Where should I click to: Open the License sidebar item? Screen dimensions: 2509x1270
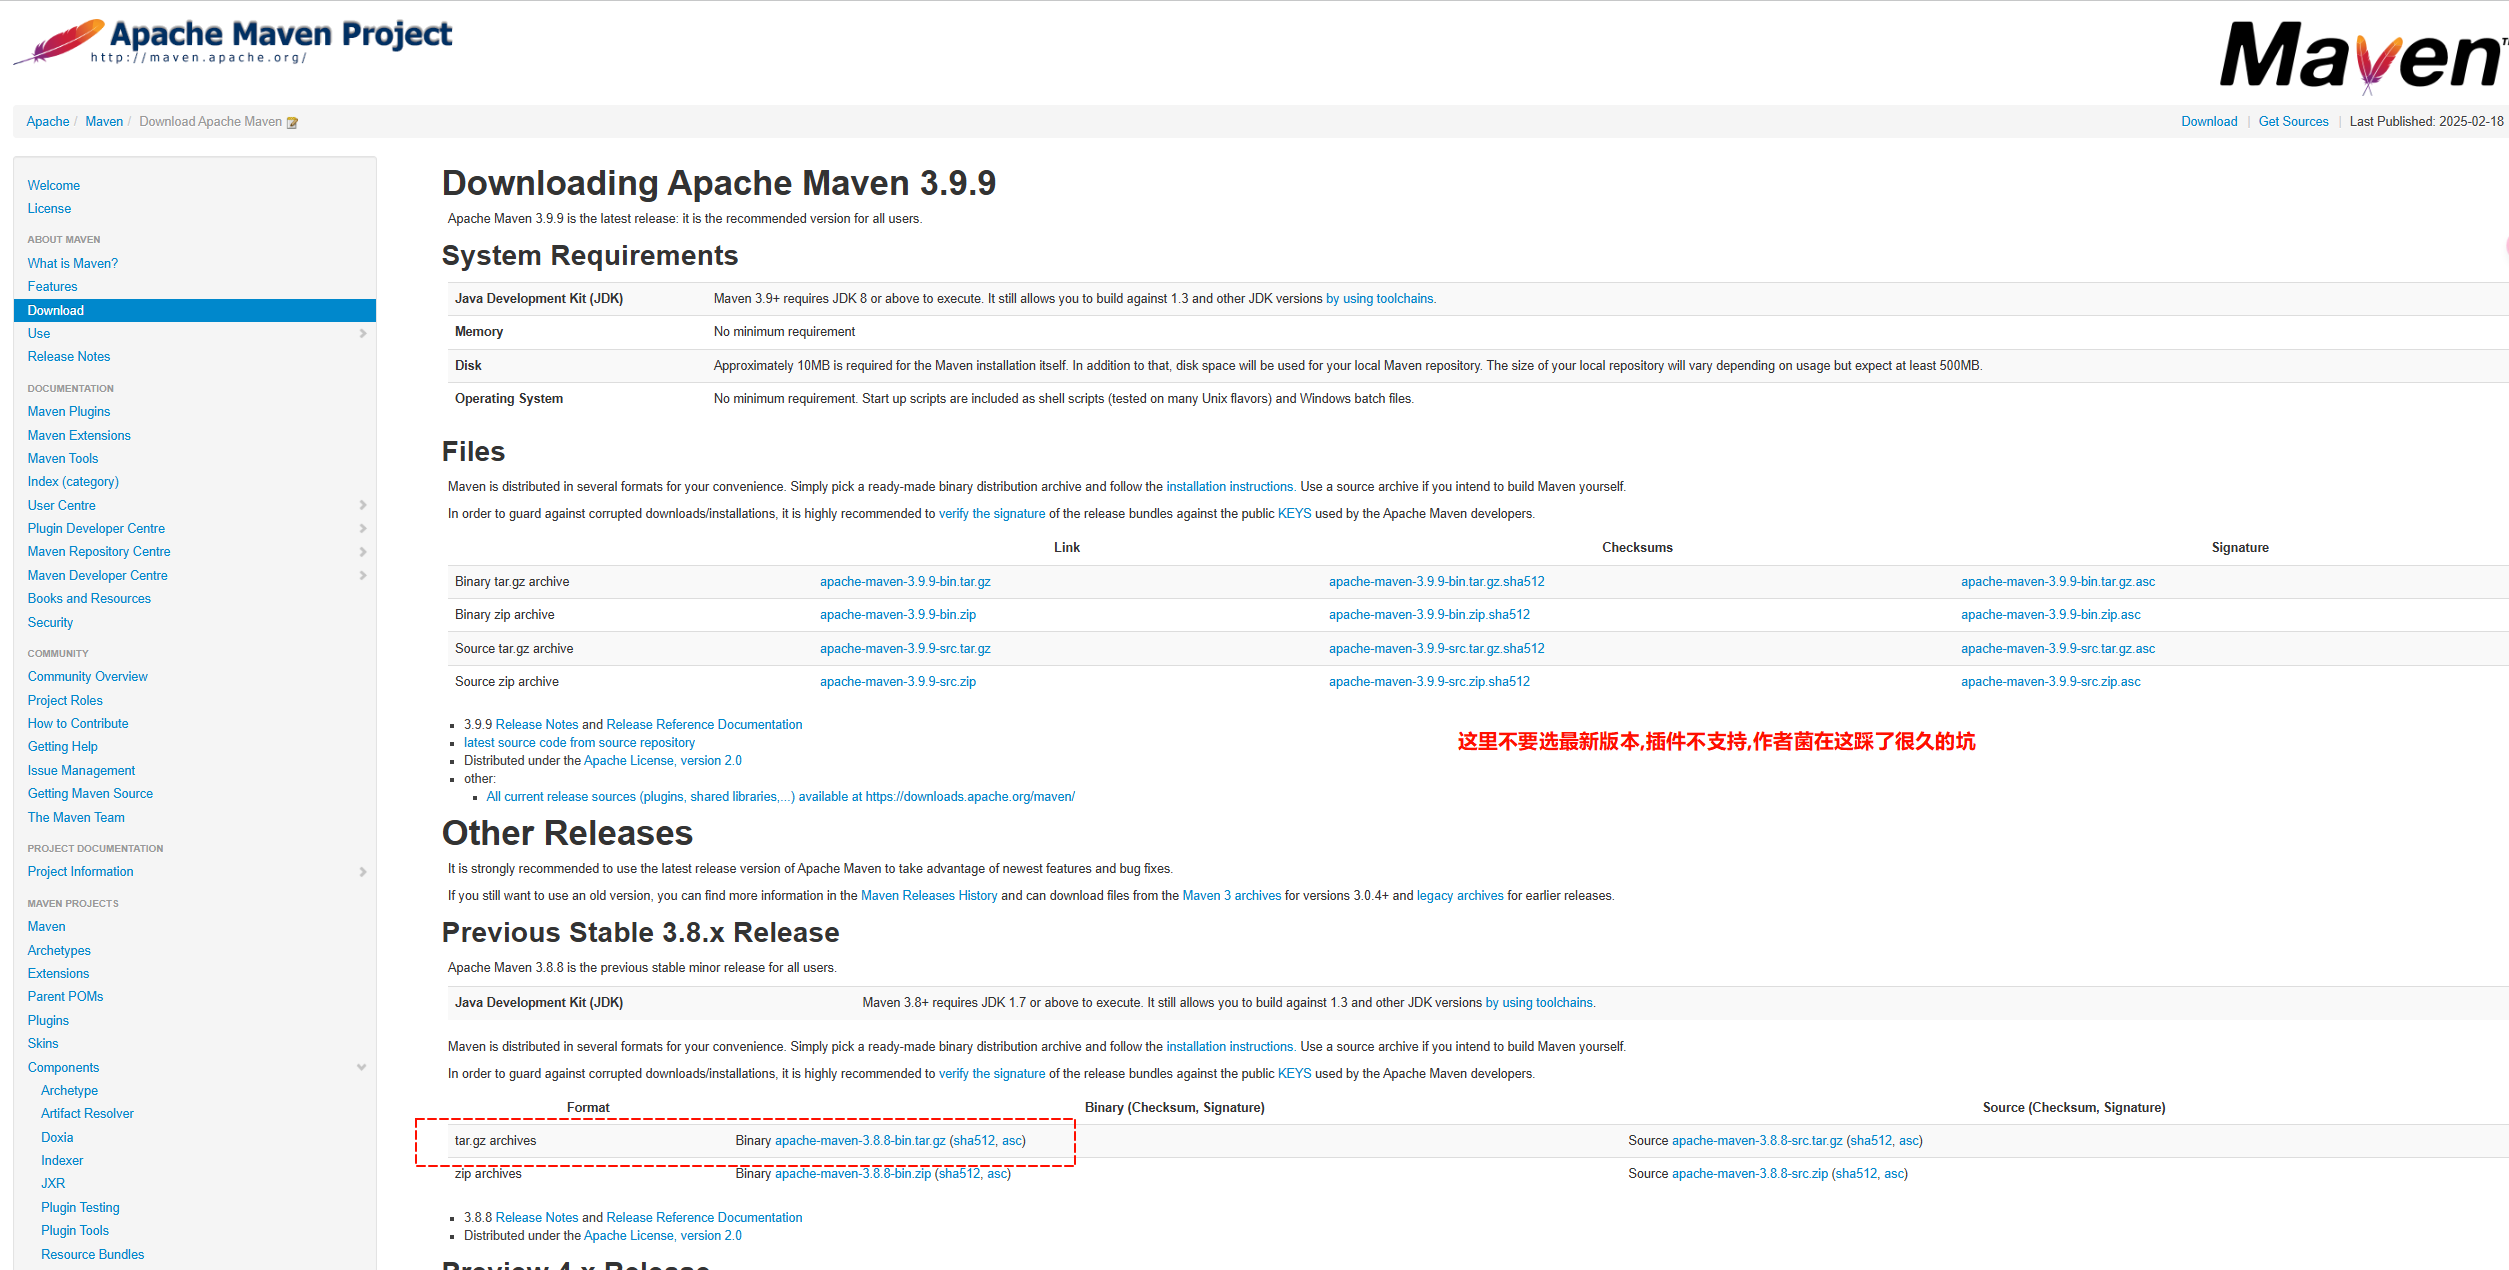(x=49, y=209)
